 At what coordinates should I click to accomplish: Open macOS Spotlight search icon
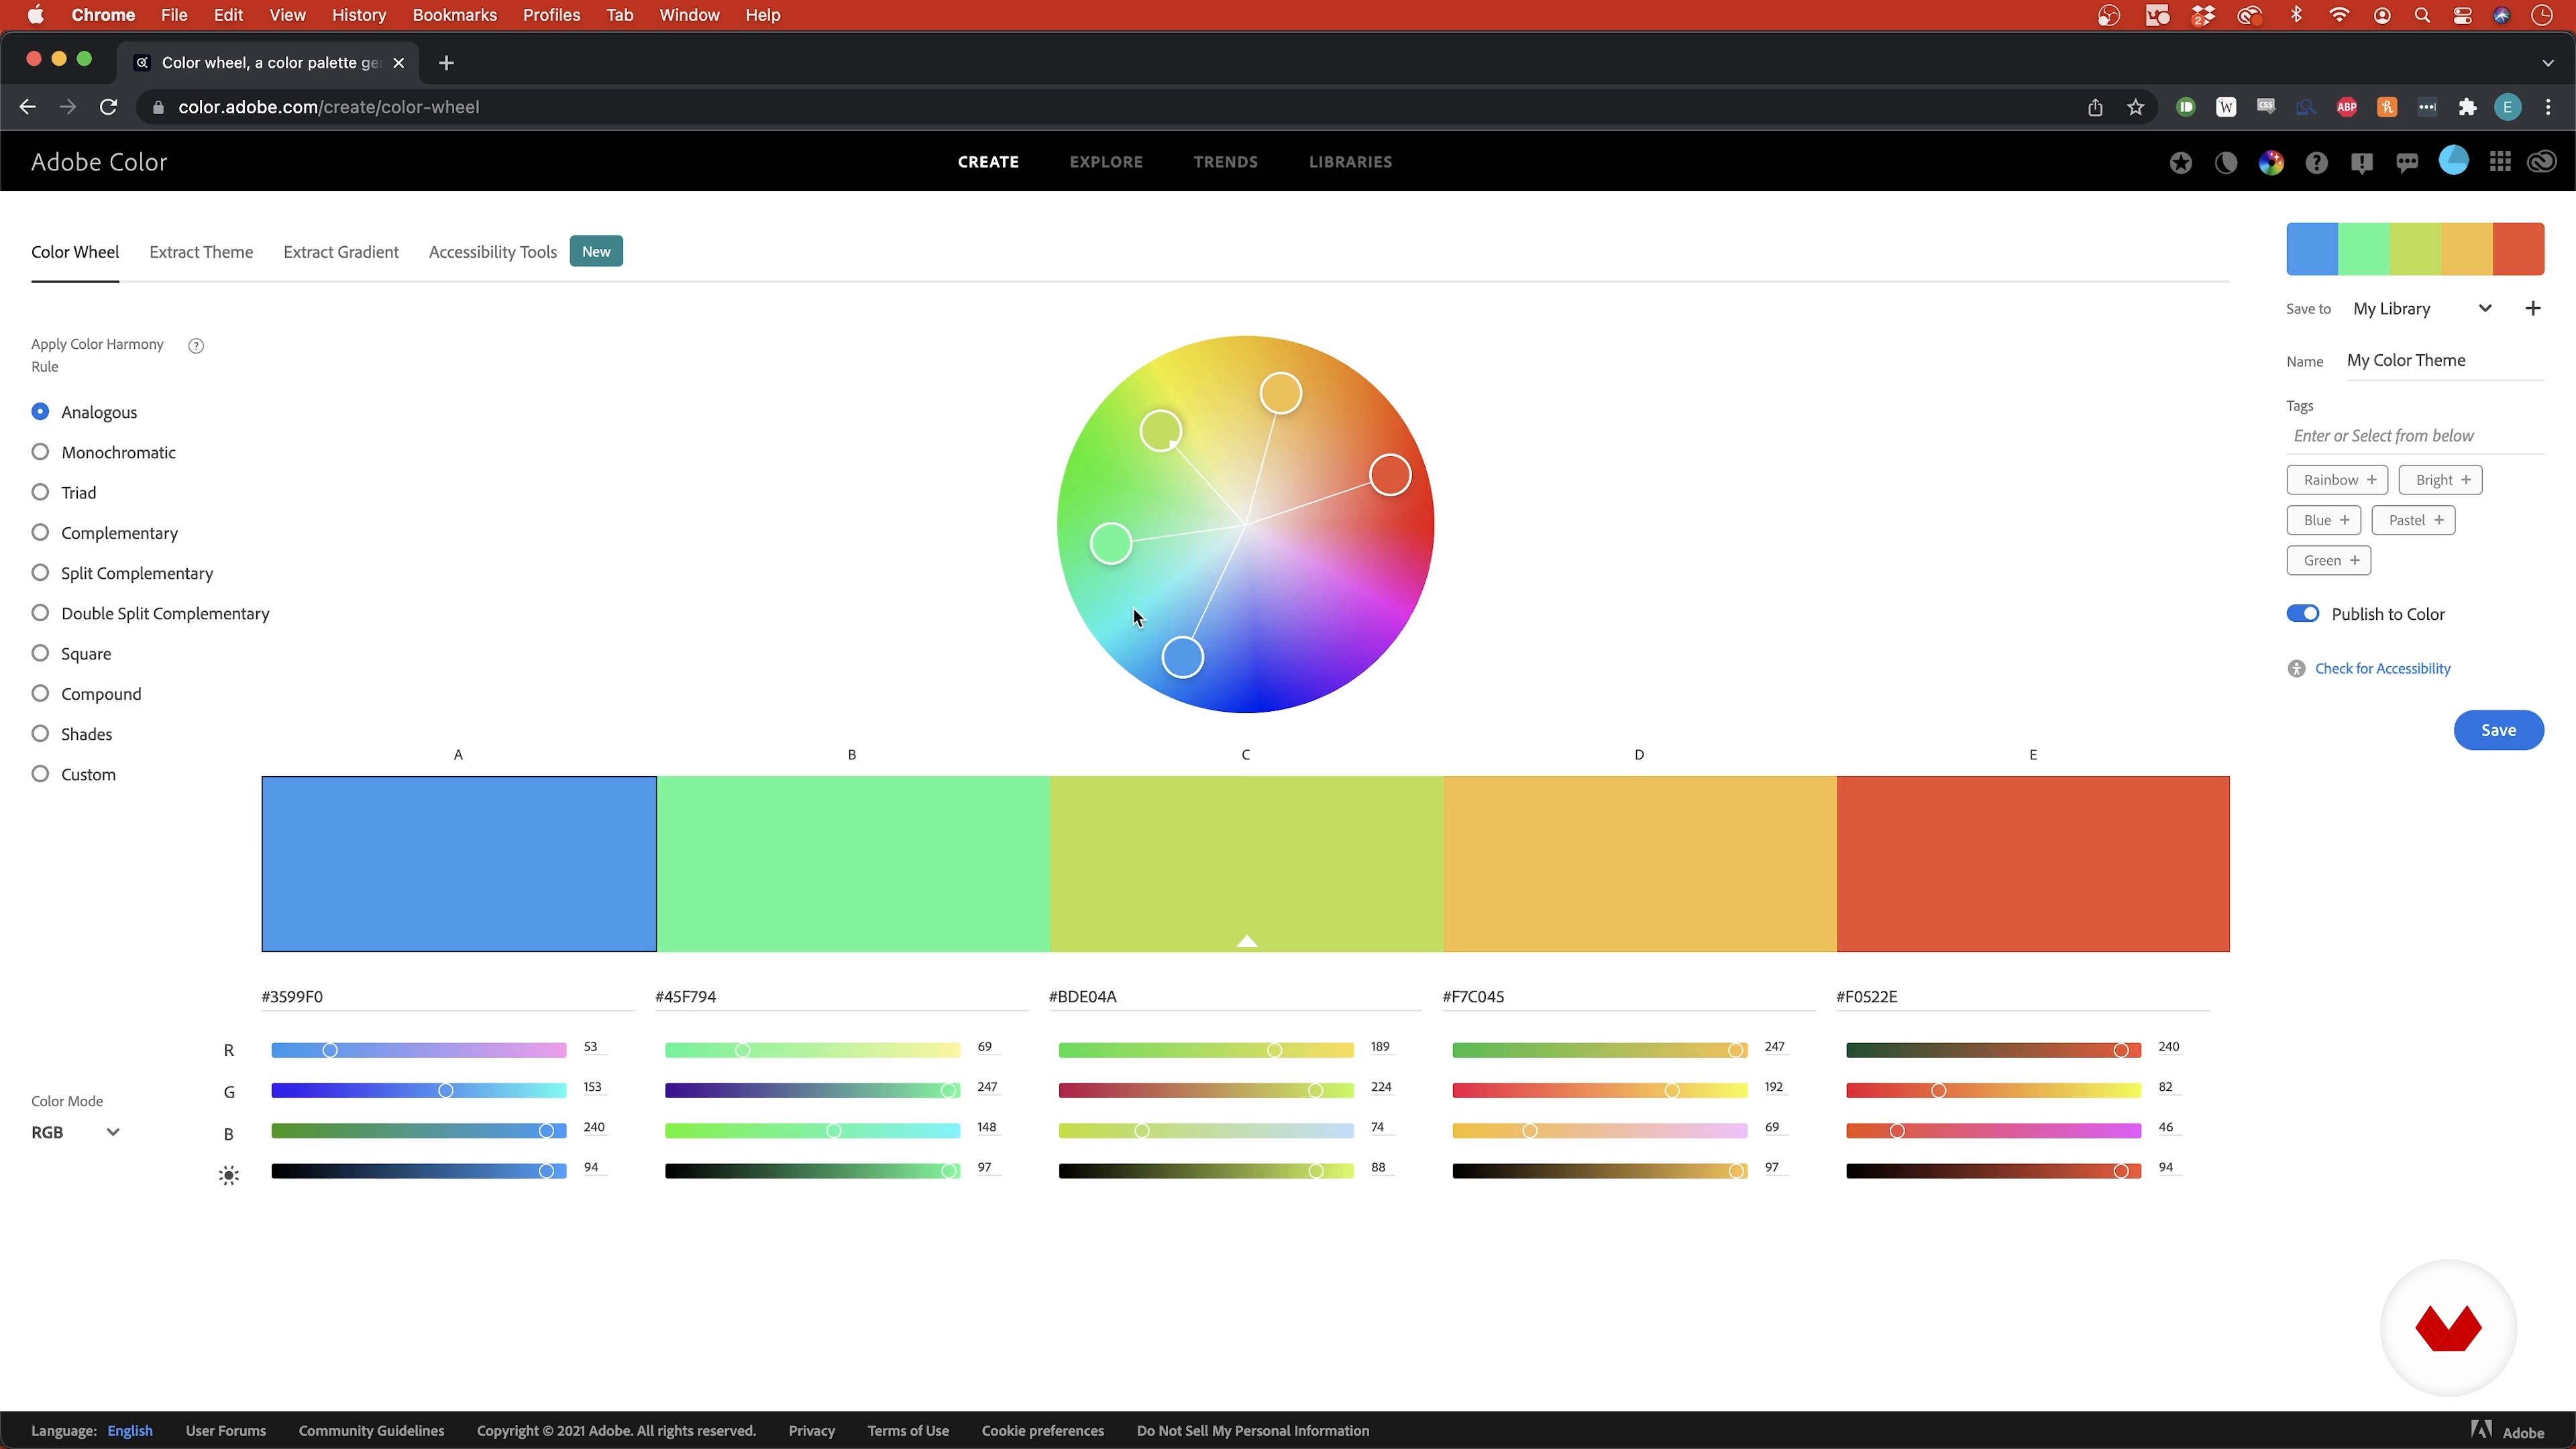coord(2421,15)
